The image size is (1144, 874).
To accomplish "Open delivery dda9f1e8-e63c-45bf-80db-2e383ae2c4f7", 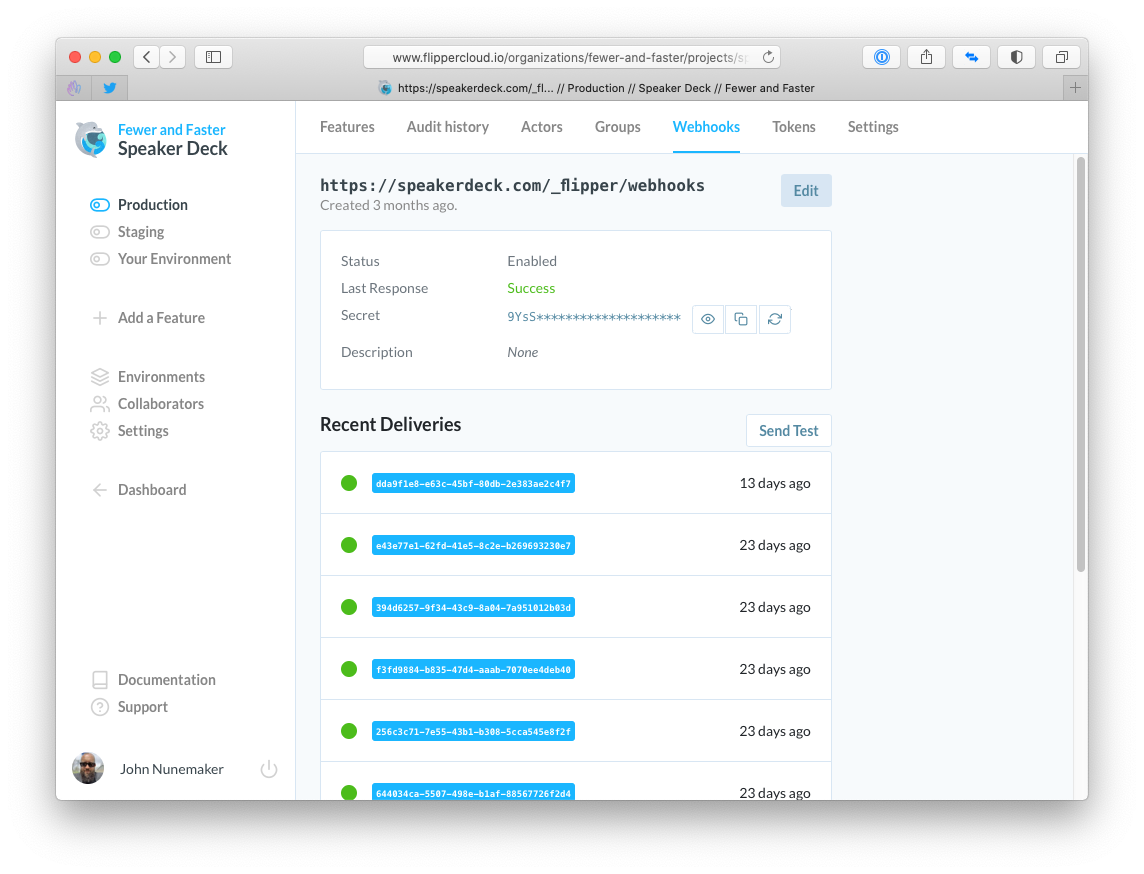I will click(474, 484).
